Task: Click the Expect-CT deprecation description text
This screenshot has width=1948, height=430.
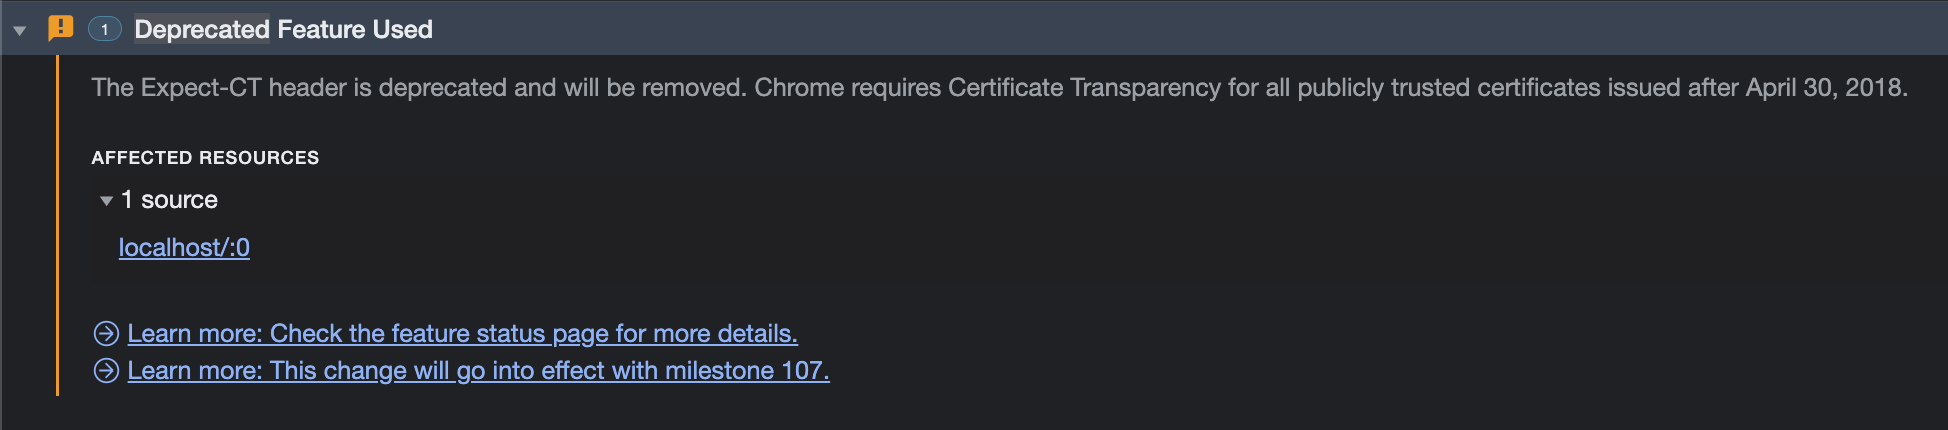Action: coord(999,88)
